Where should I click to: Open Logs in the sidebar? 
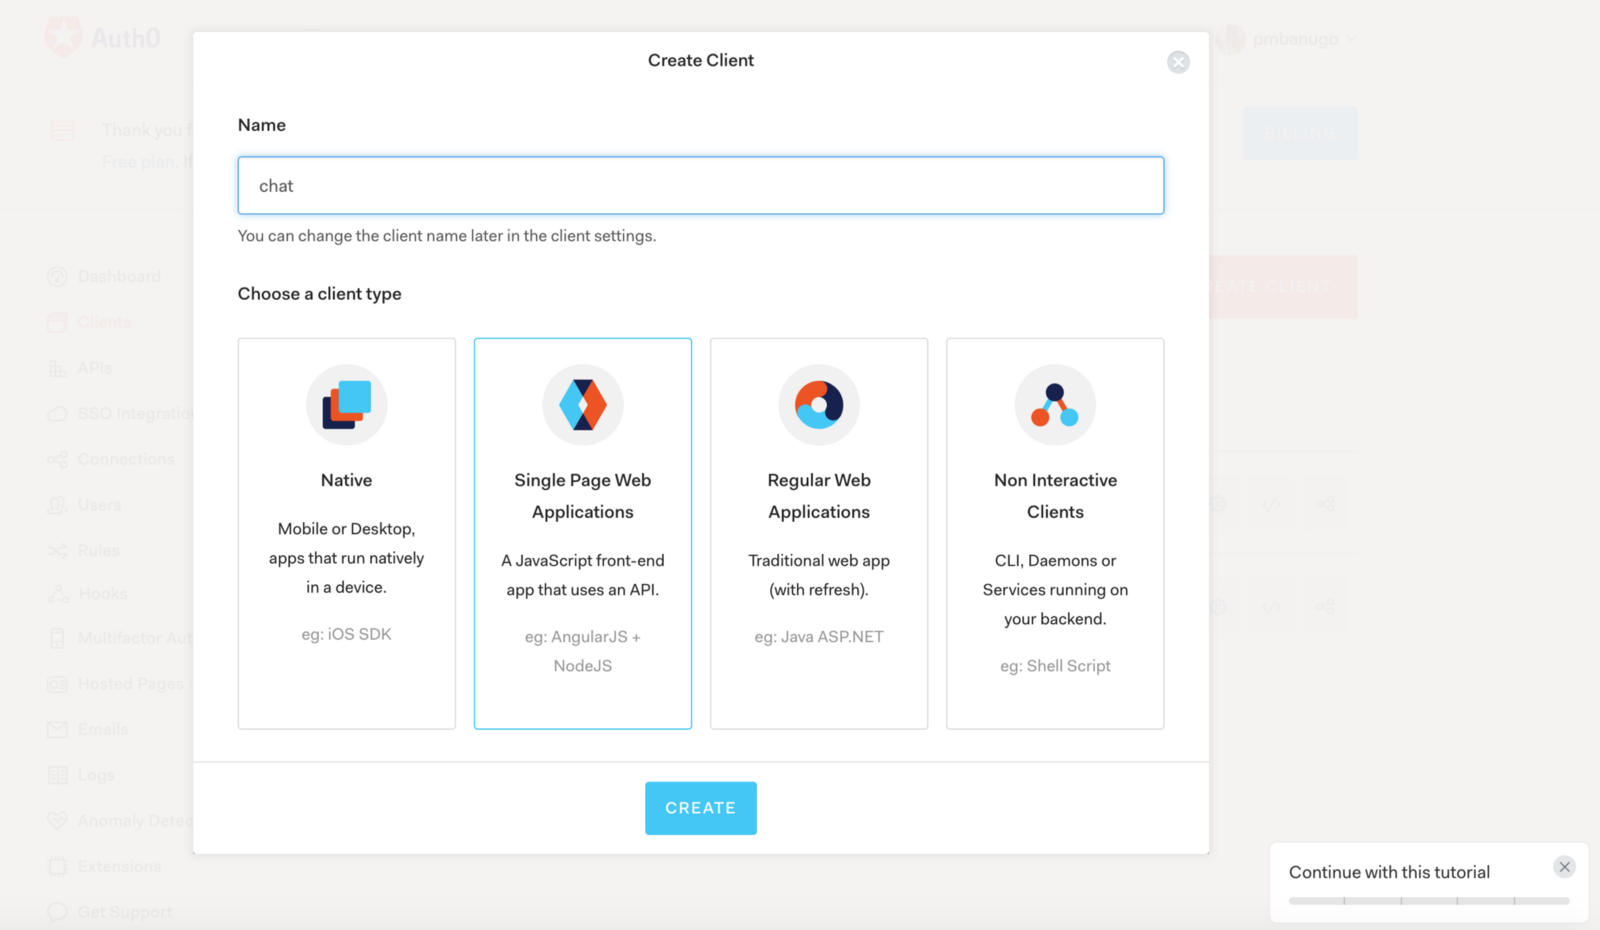(96, 775)
